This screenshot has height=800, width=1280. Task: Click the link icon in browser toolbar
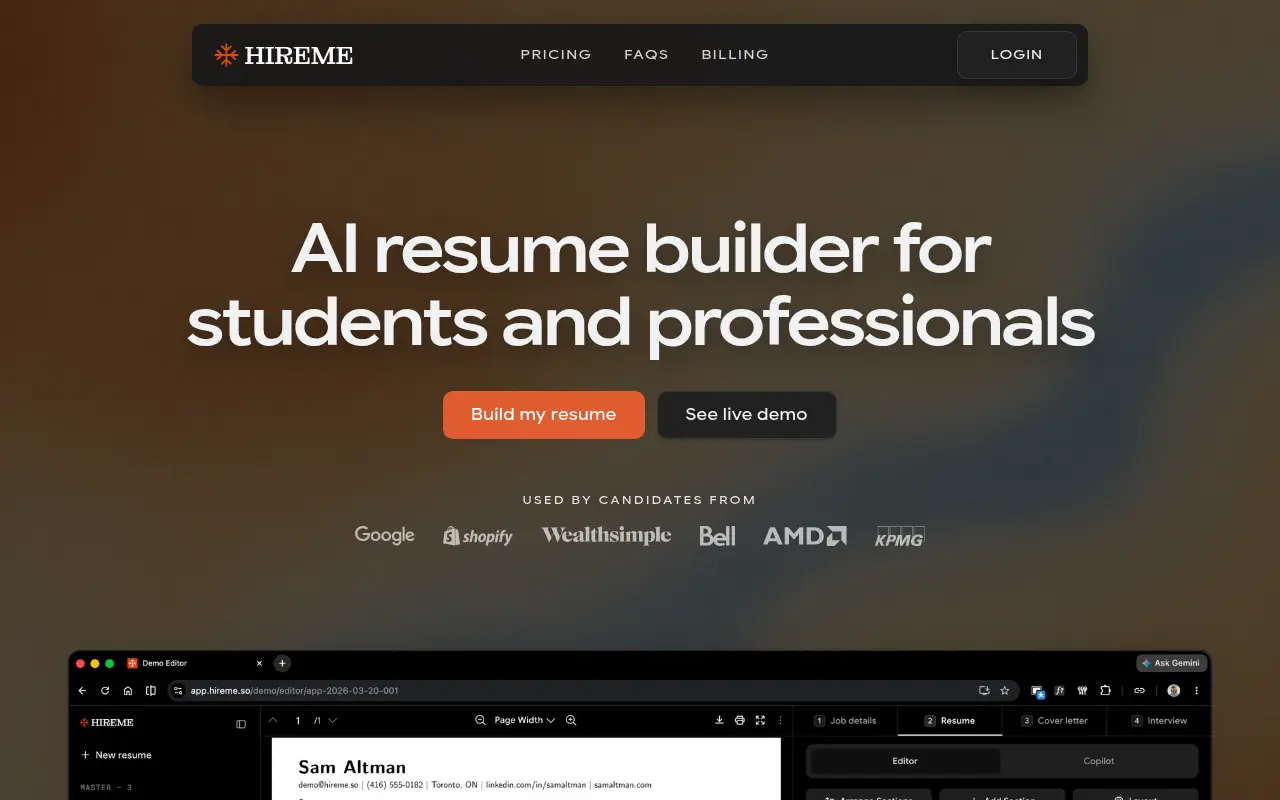click(1139, 690)
